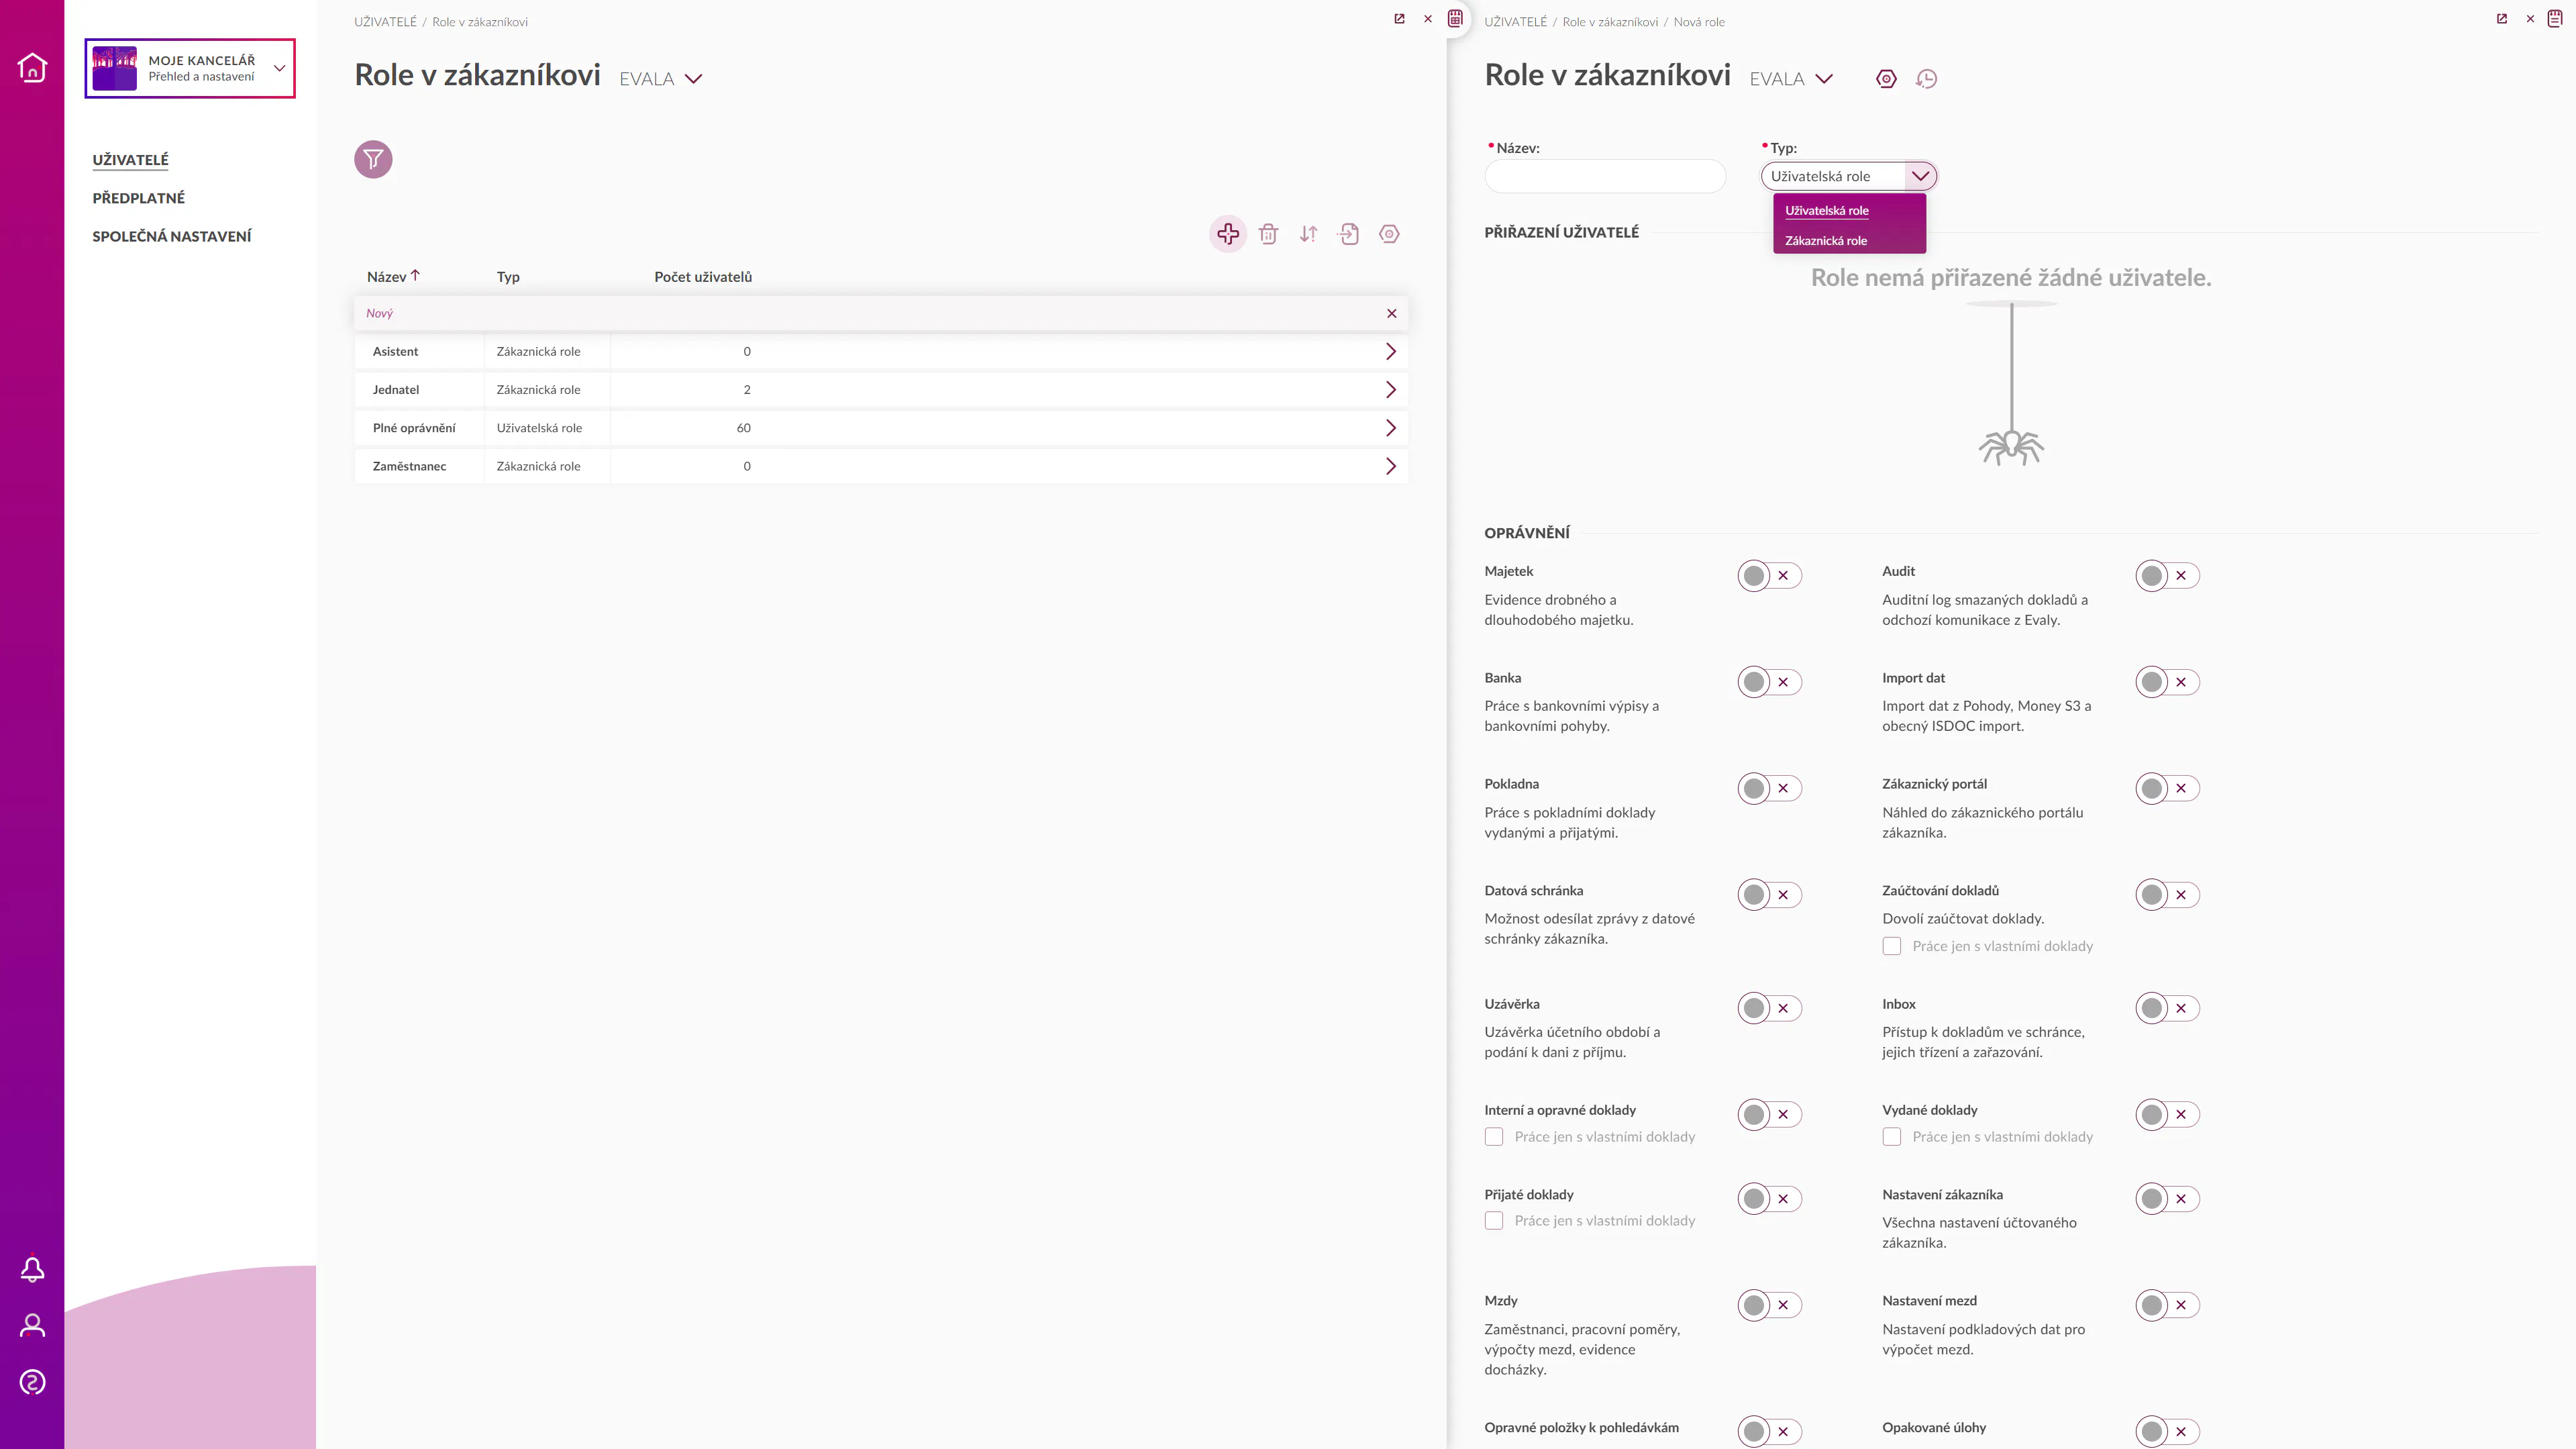Image resolution: width=2576 pixels, height=1449 pixels.
Task: Open SPOLEČNÁ NASTAVENÍ section
Action: 171,236
